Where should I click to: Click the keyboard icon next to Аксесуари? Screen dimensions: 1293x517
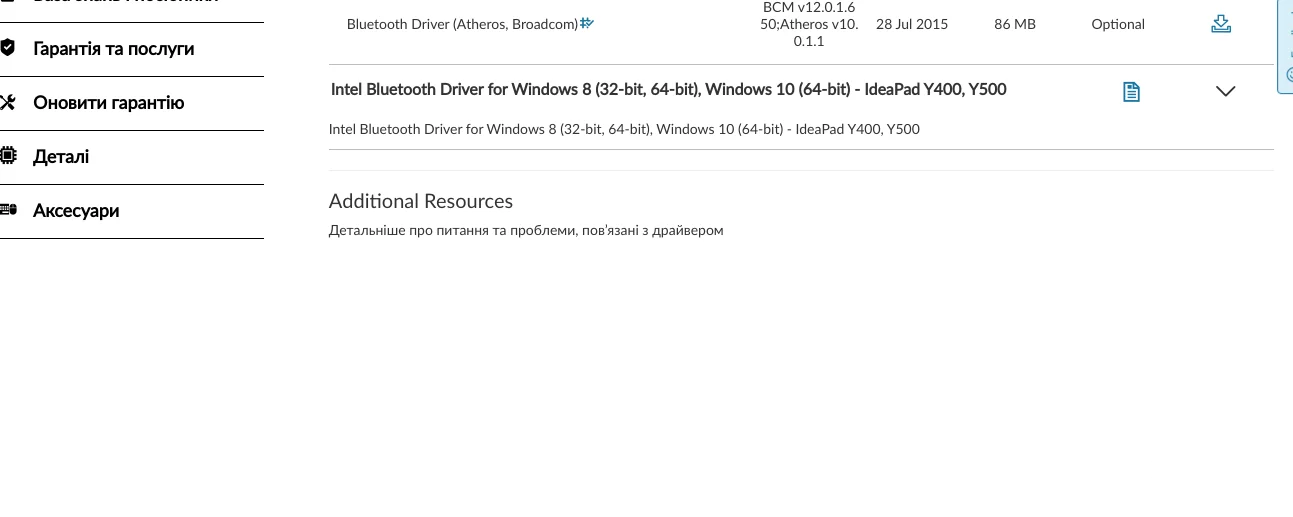coord(8,210)
